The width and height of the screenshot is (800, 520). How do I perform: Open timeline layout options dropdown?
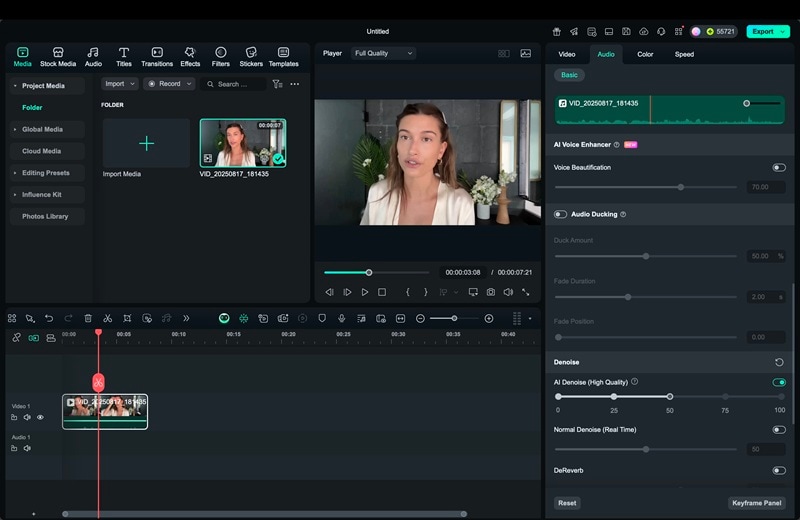point(530,318)
